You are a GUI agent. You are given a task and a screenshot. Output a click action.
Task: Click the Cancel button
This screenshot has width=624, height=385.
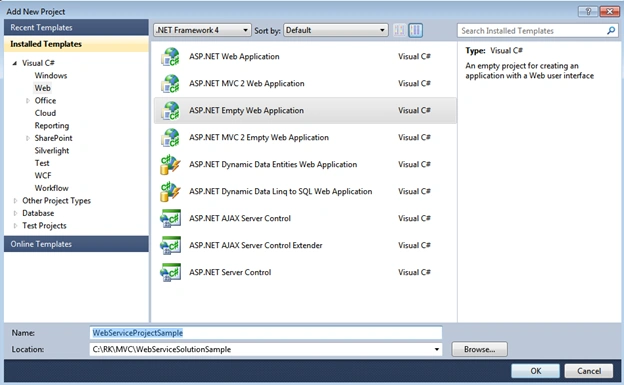click(589, 371)
